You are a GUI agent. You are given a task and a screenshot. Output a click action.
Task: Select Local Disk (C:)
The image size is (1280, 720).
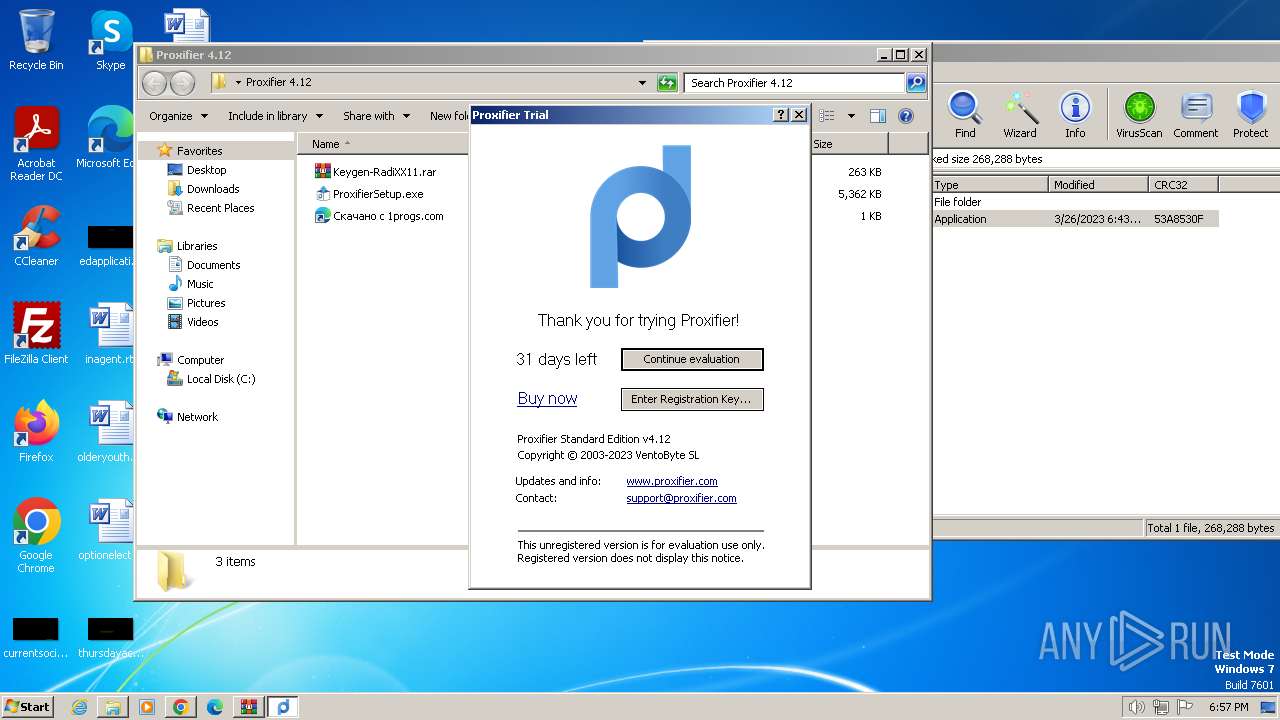coord(220,379)
